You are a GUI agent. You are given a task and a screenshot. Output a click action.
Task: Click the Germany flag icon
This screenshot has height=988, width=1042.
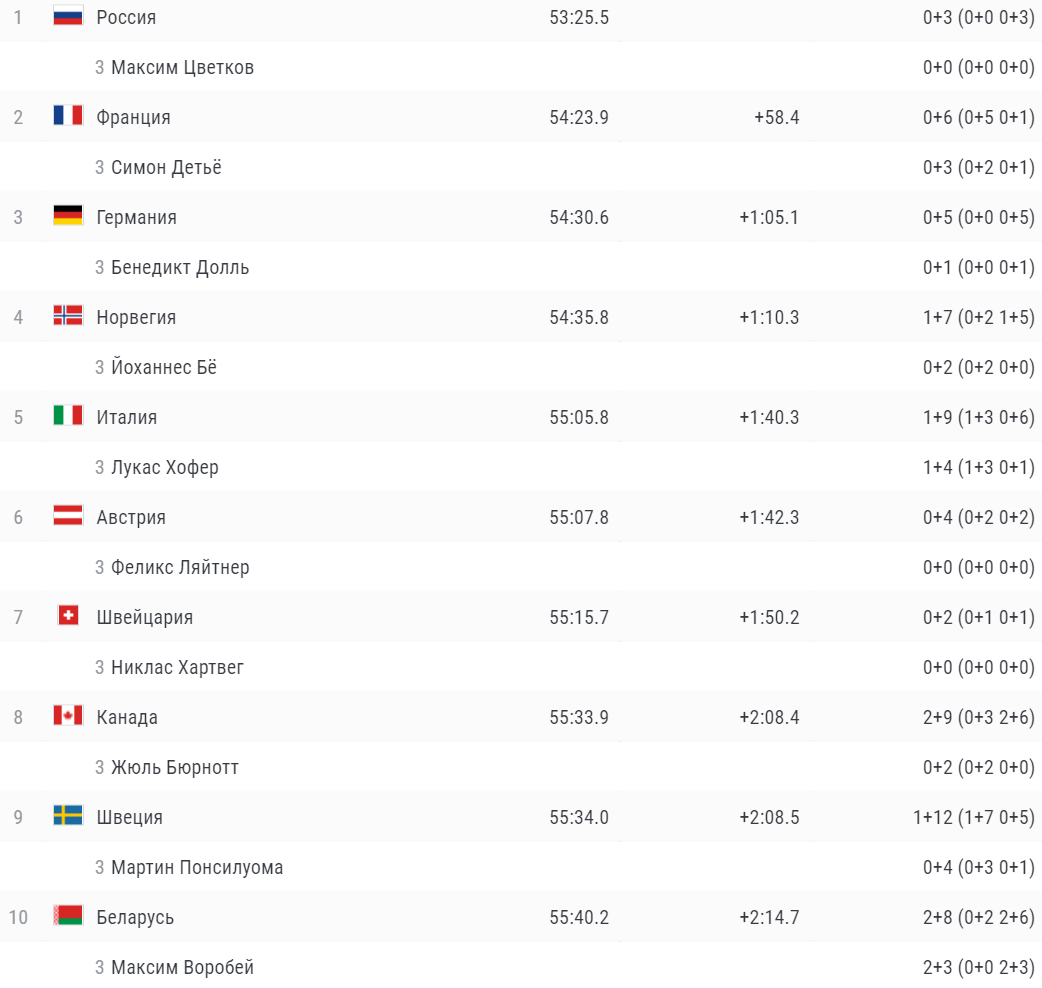coord(68,216)
